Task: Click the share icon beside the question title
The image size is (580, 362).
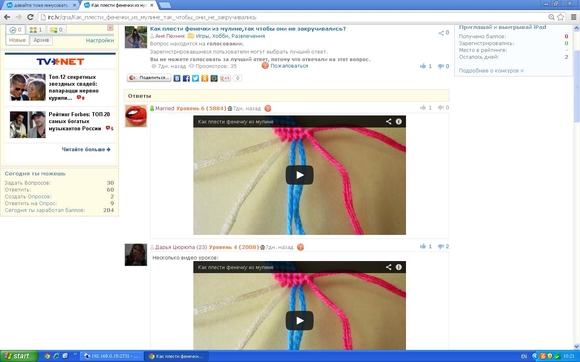Action: (x=441, y=33)
